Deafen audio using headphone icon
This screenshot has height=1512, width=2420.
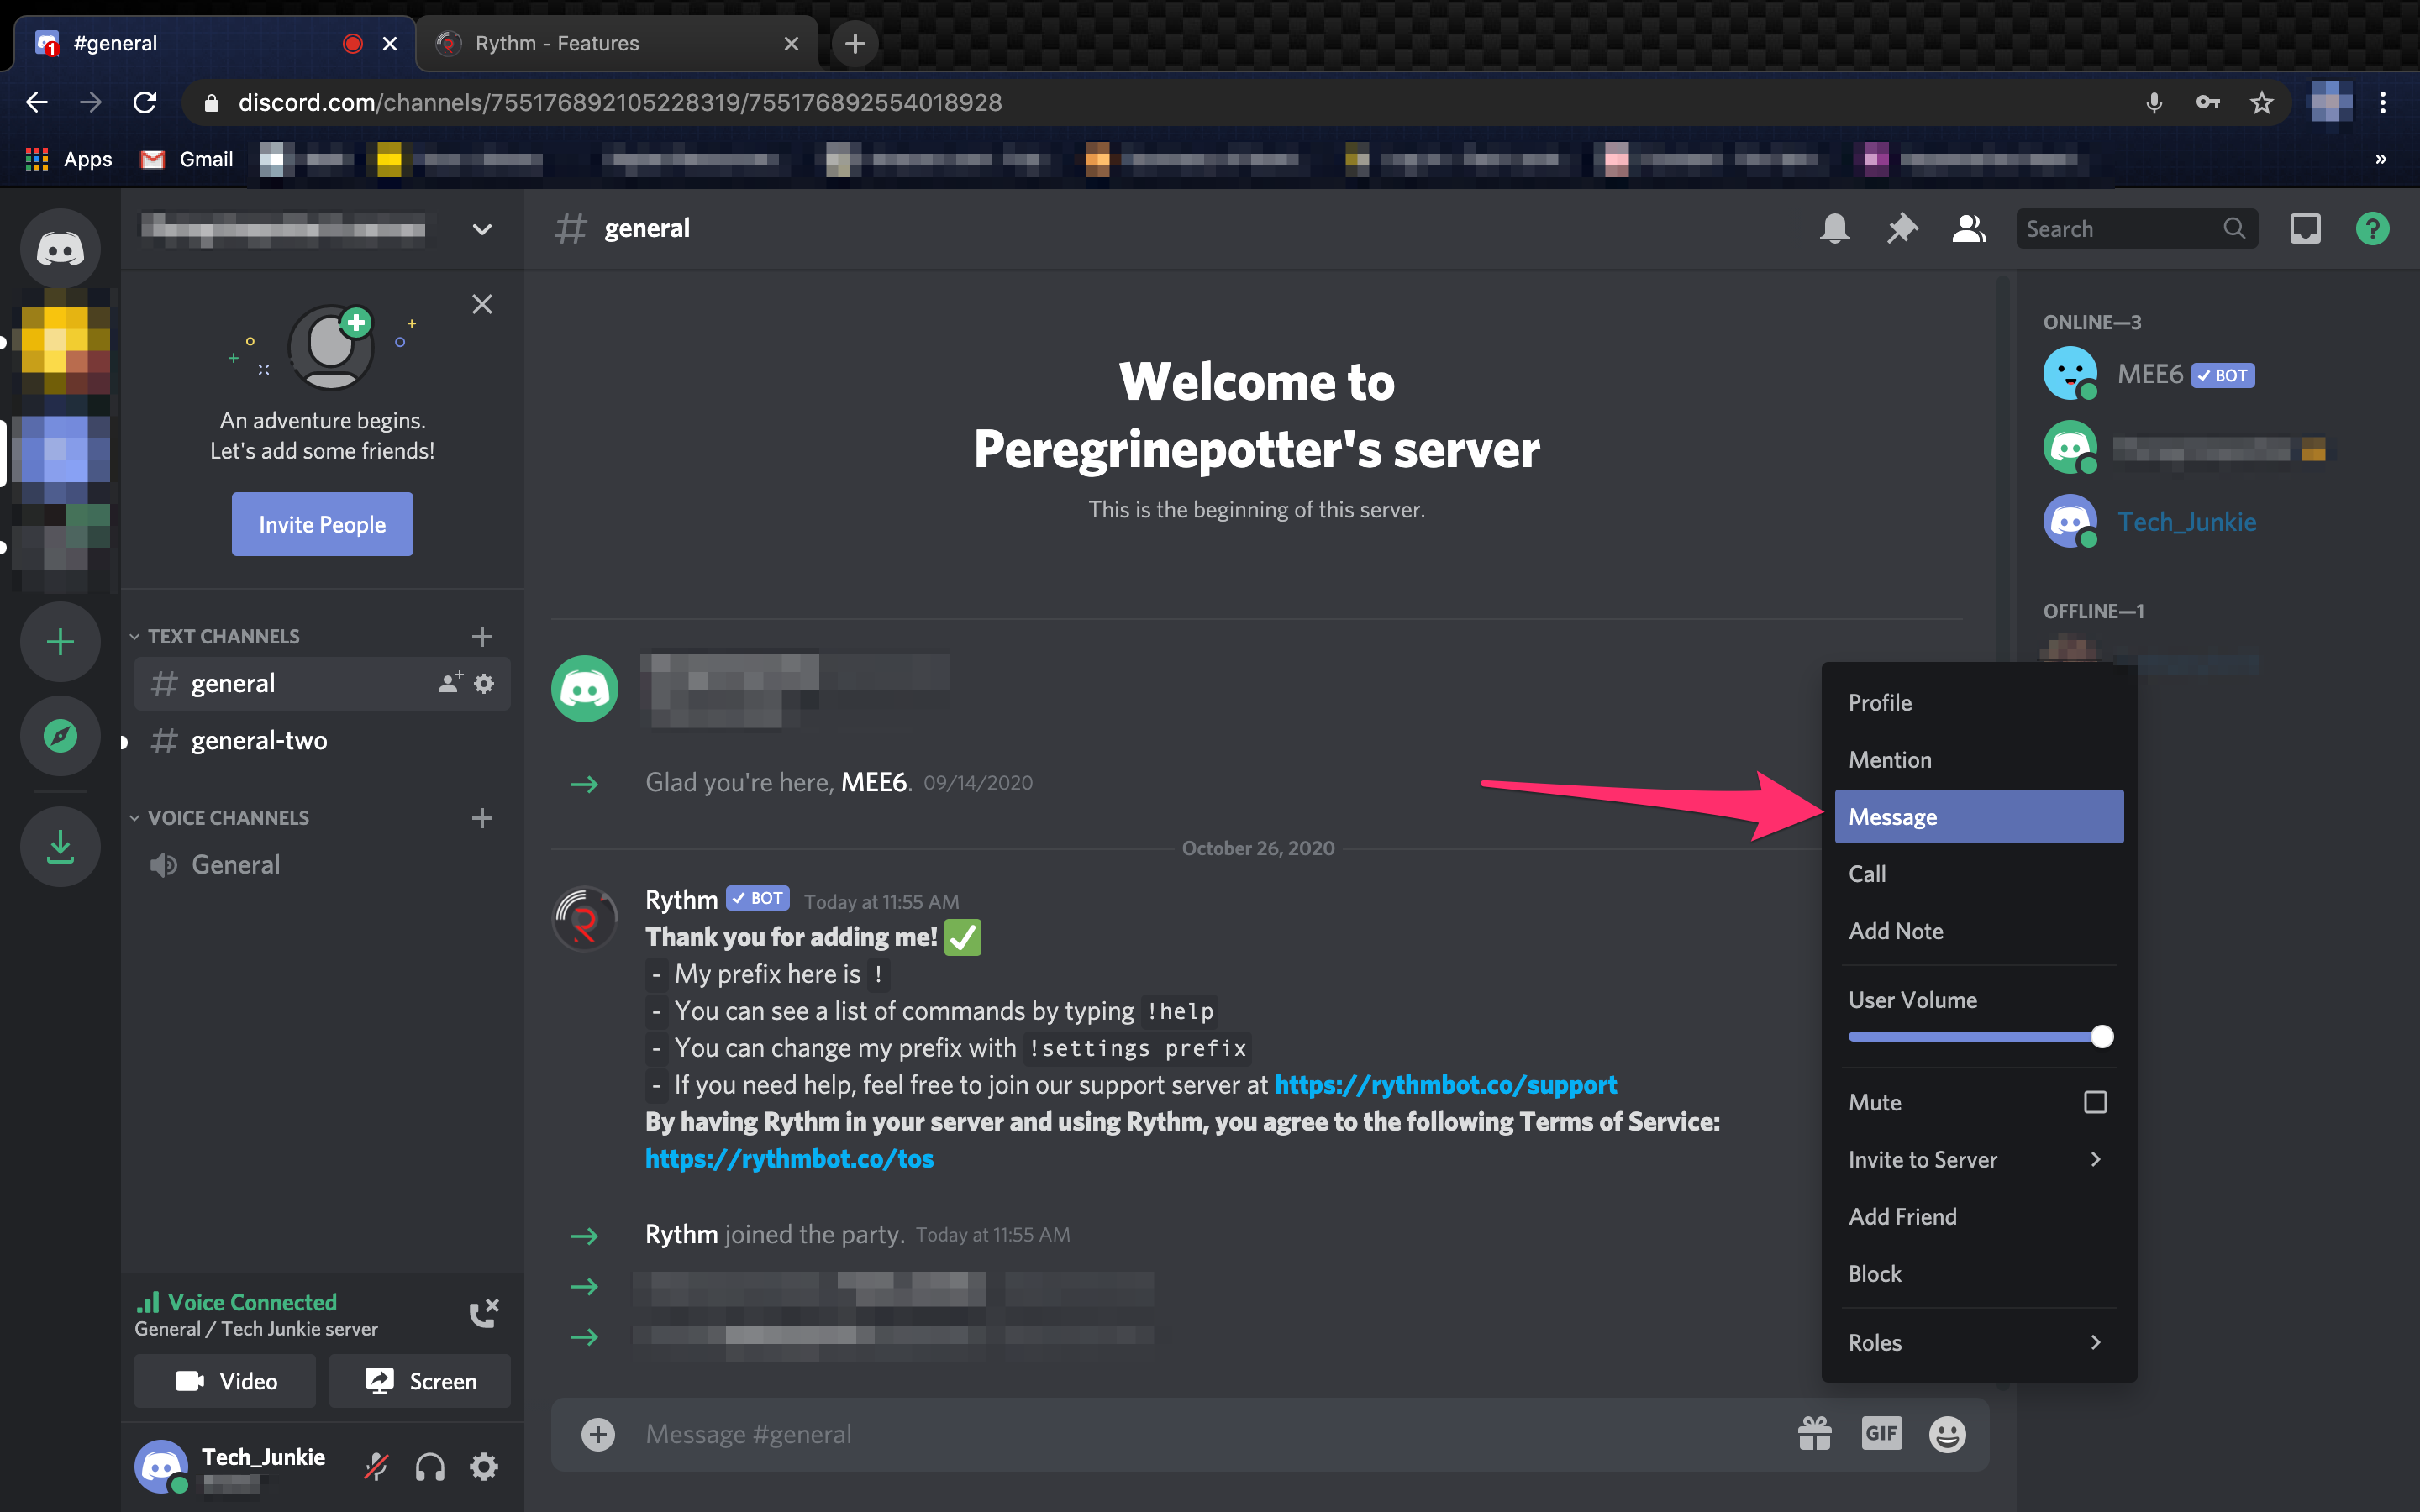(430, 1466)
